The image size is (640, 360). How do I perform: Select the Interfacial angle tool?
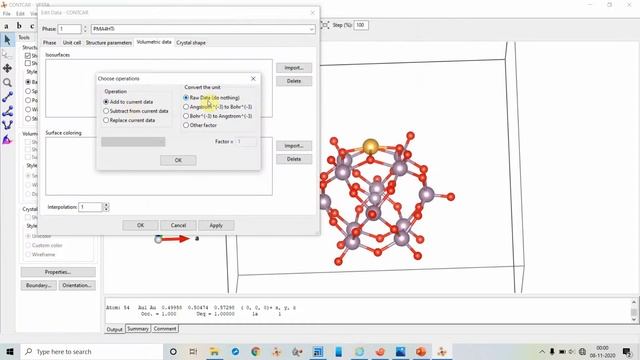pyautogui.click(x=7, y=140)
